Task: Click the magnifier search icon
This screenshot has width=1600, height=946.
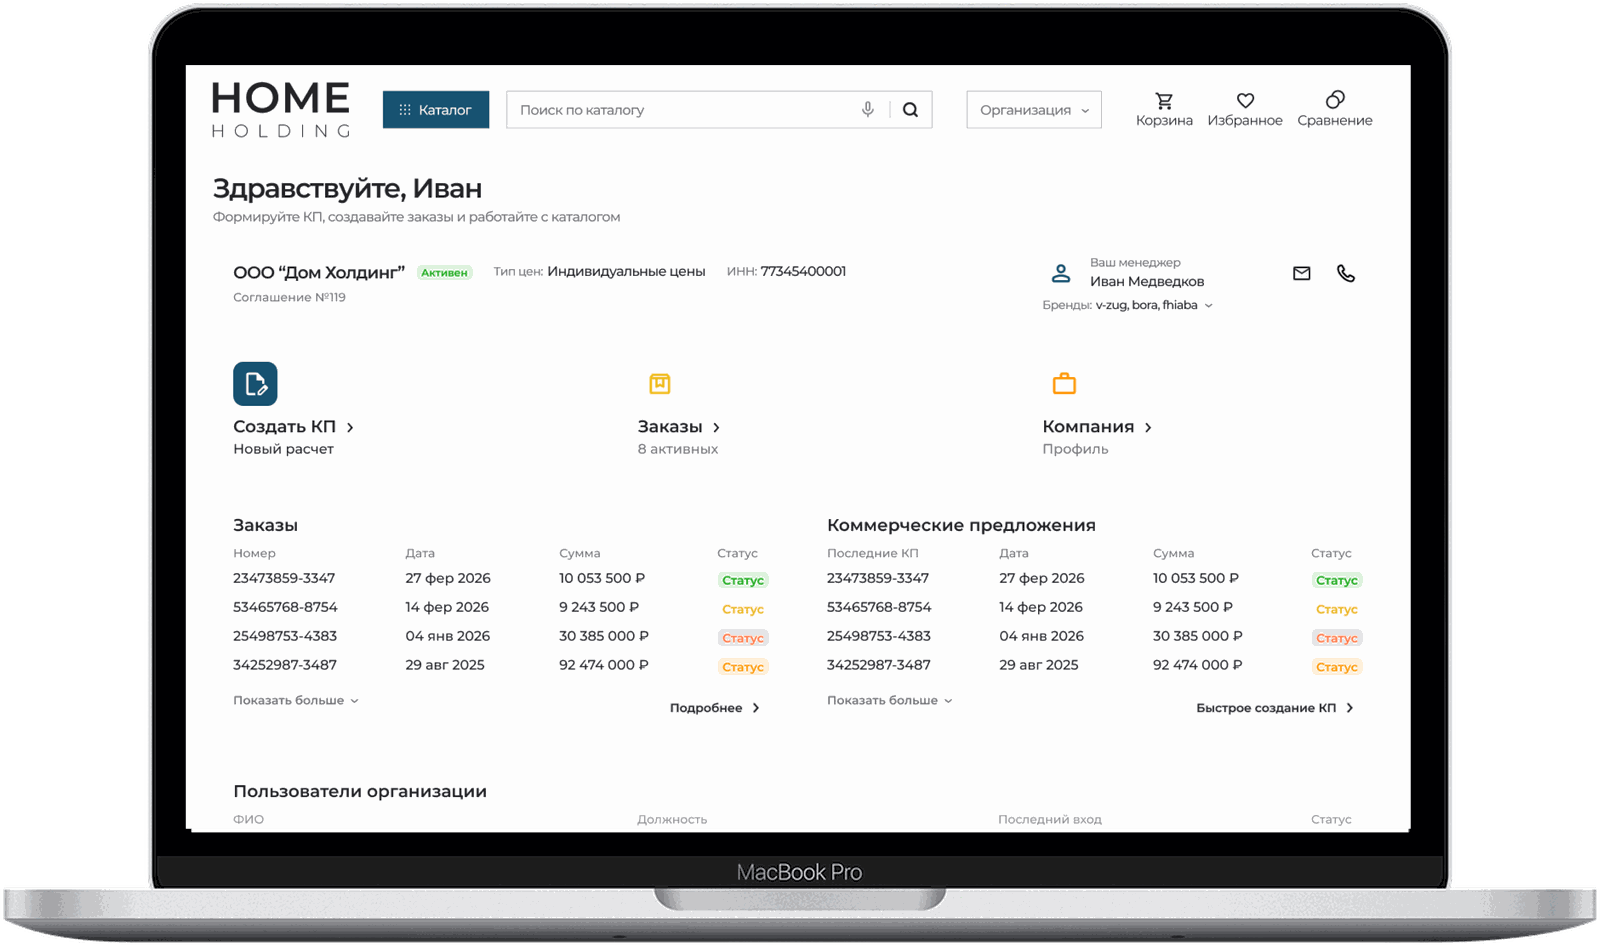Action: pos(910,110)
